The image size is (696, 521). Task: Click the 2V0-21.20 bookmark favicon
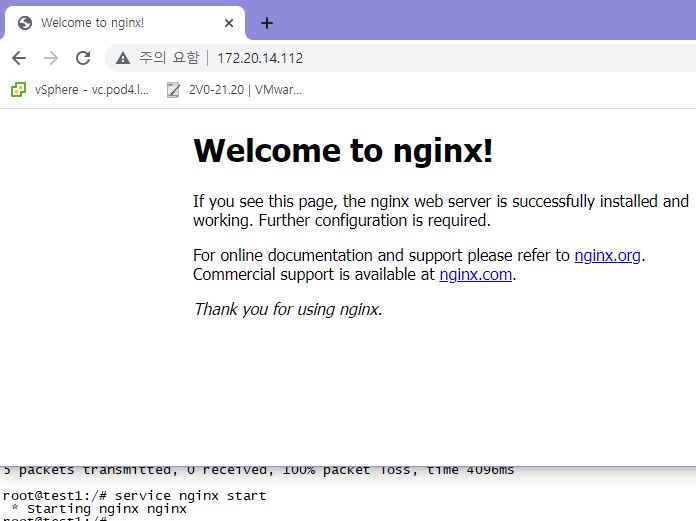(x=173, y=90)
